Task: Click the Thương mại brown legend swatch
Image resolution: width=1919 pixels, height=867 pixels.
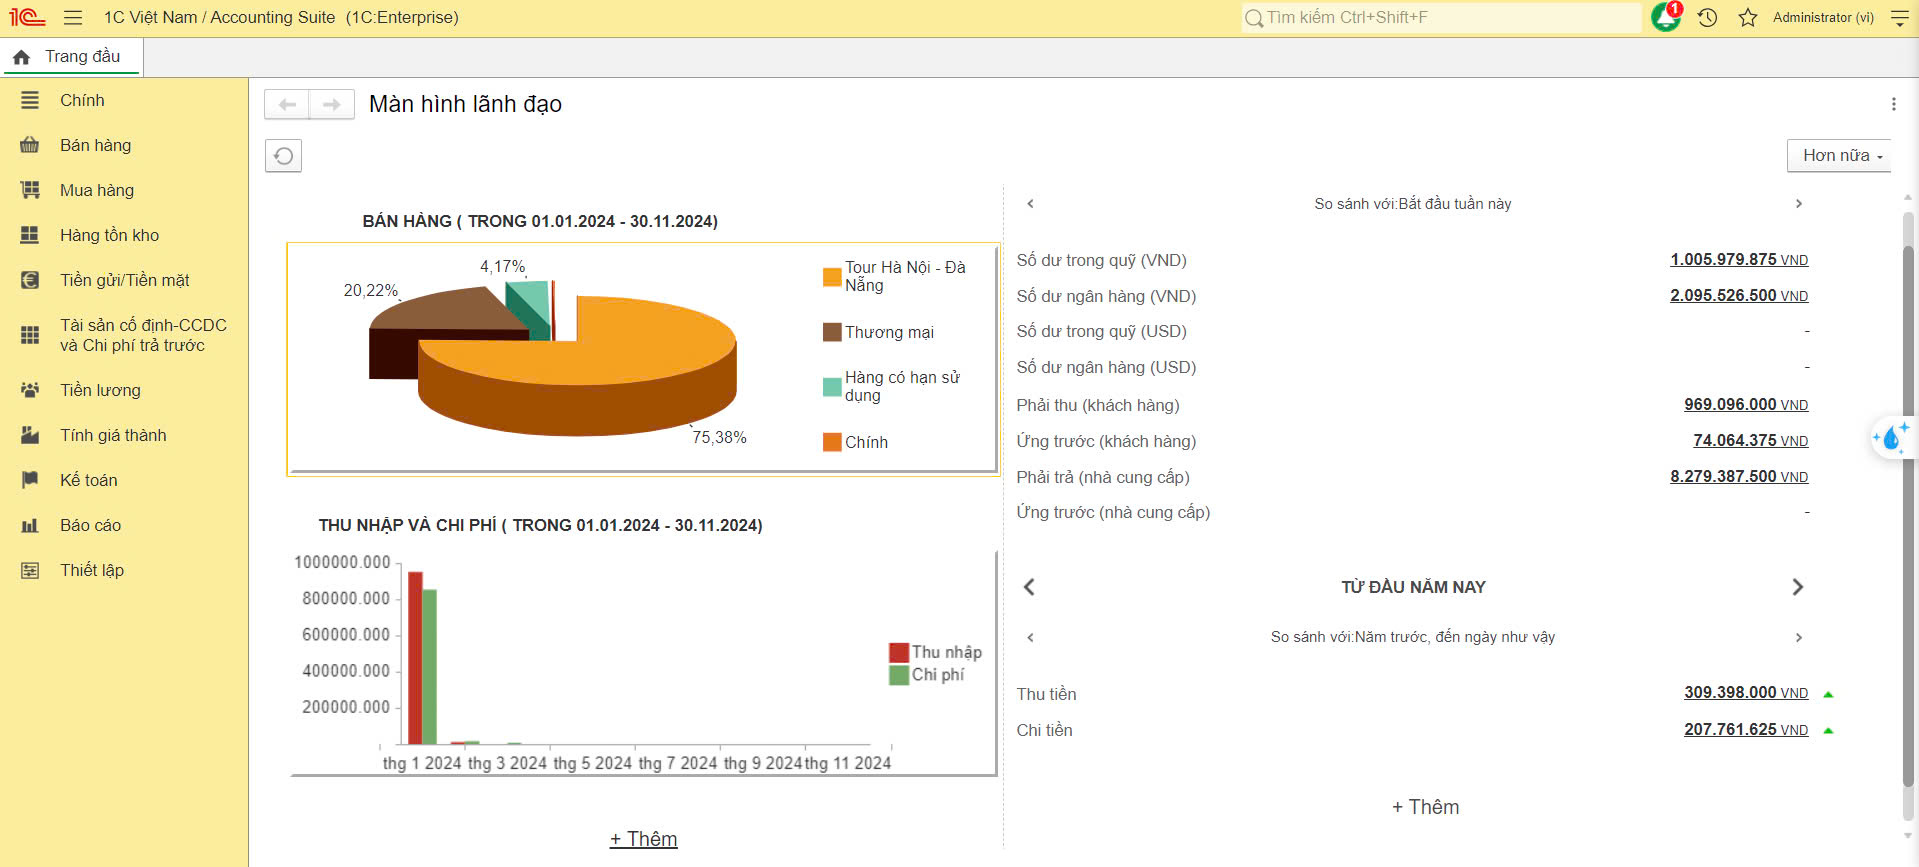Action: coord(831,332)
